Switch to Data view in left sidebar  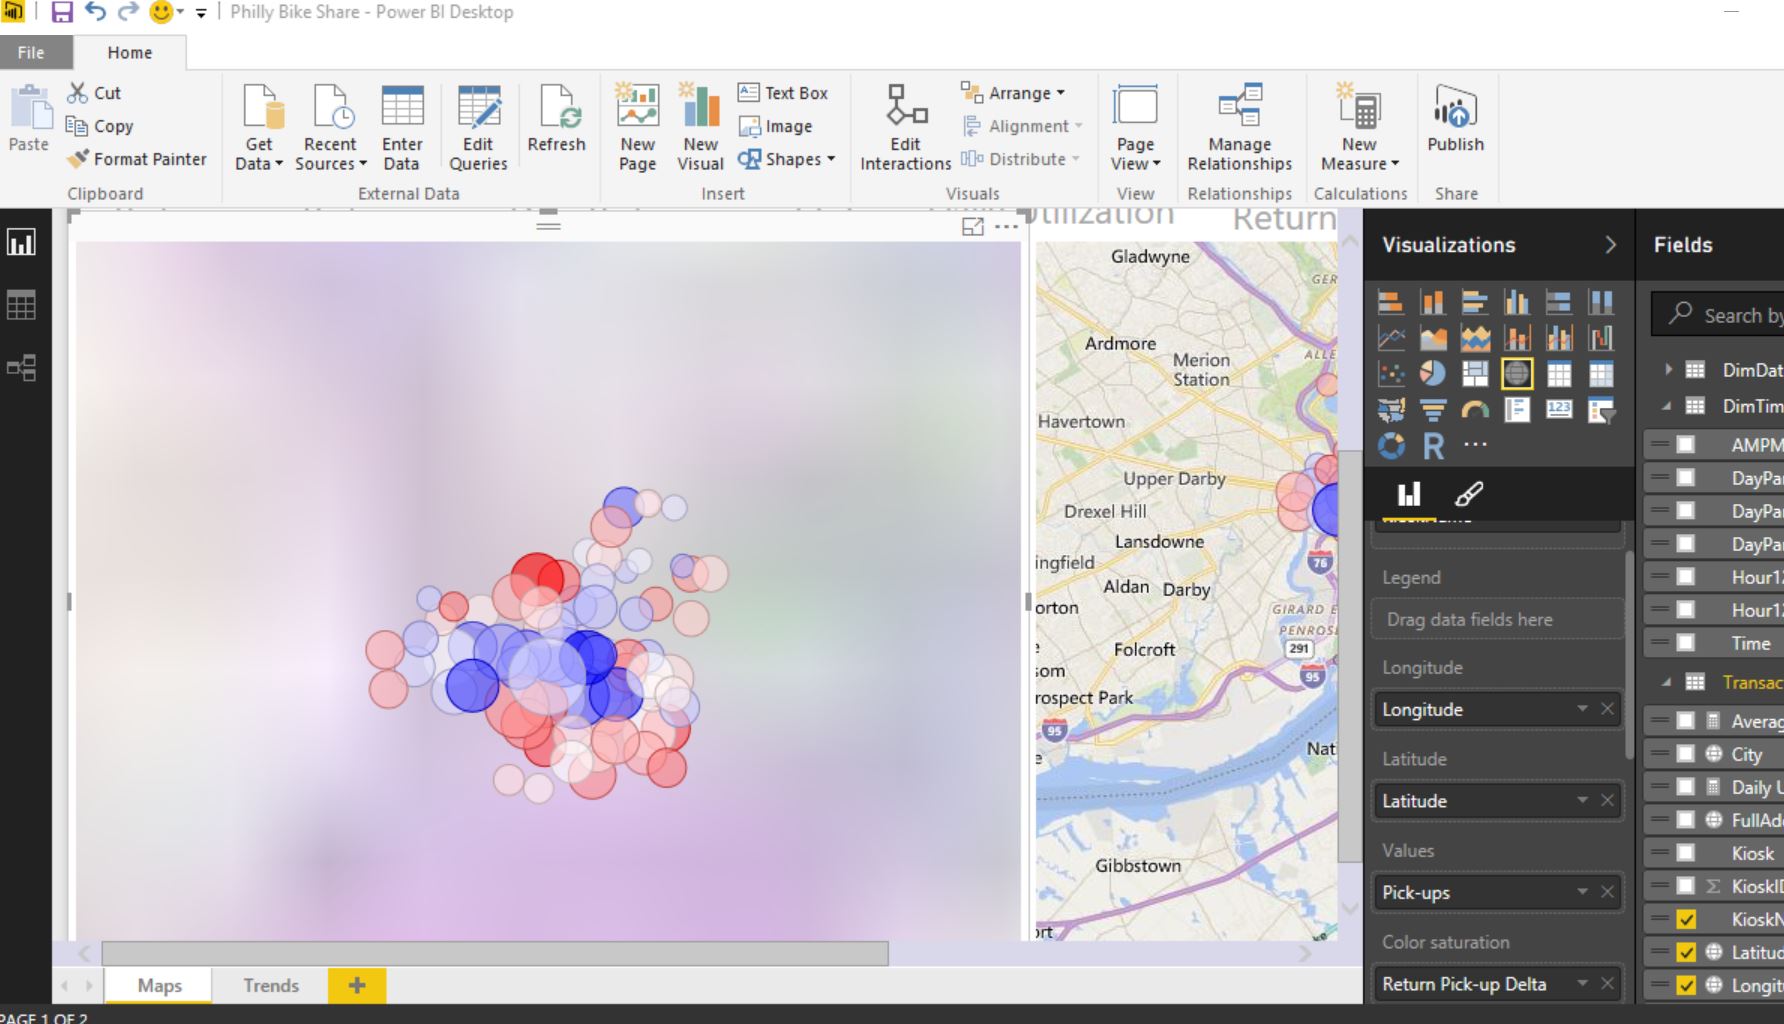[21, 305]
